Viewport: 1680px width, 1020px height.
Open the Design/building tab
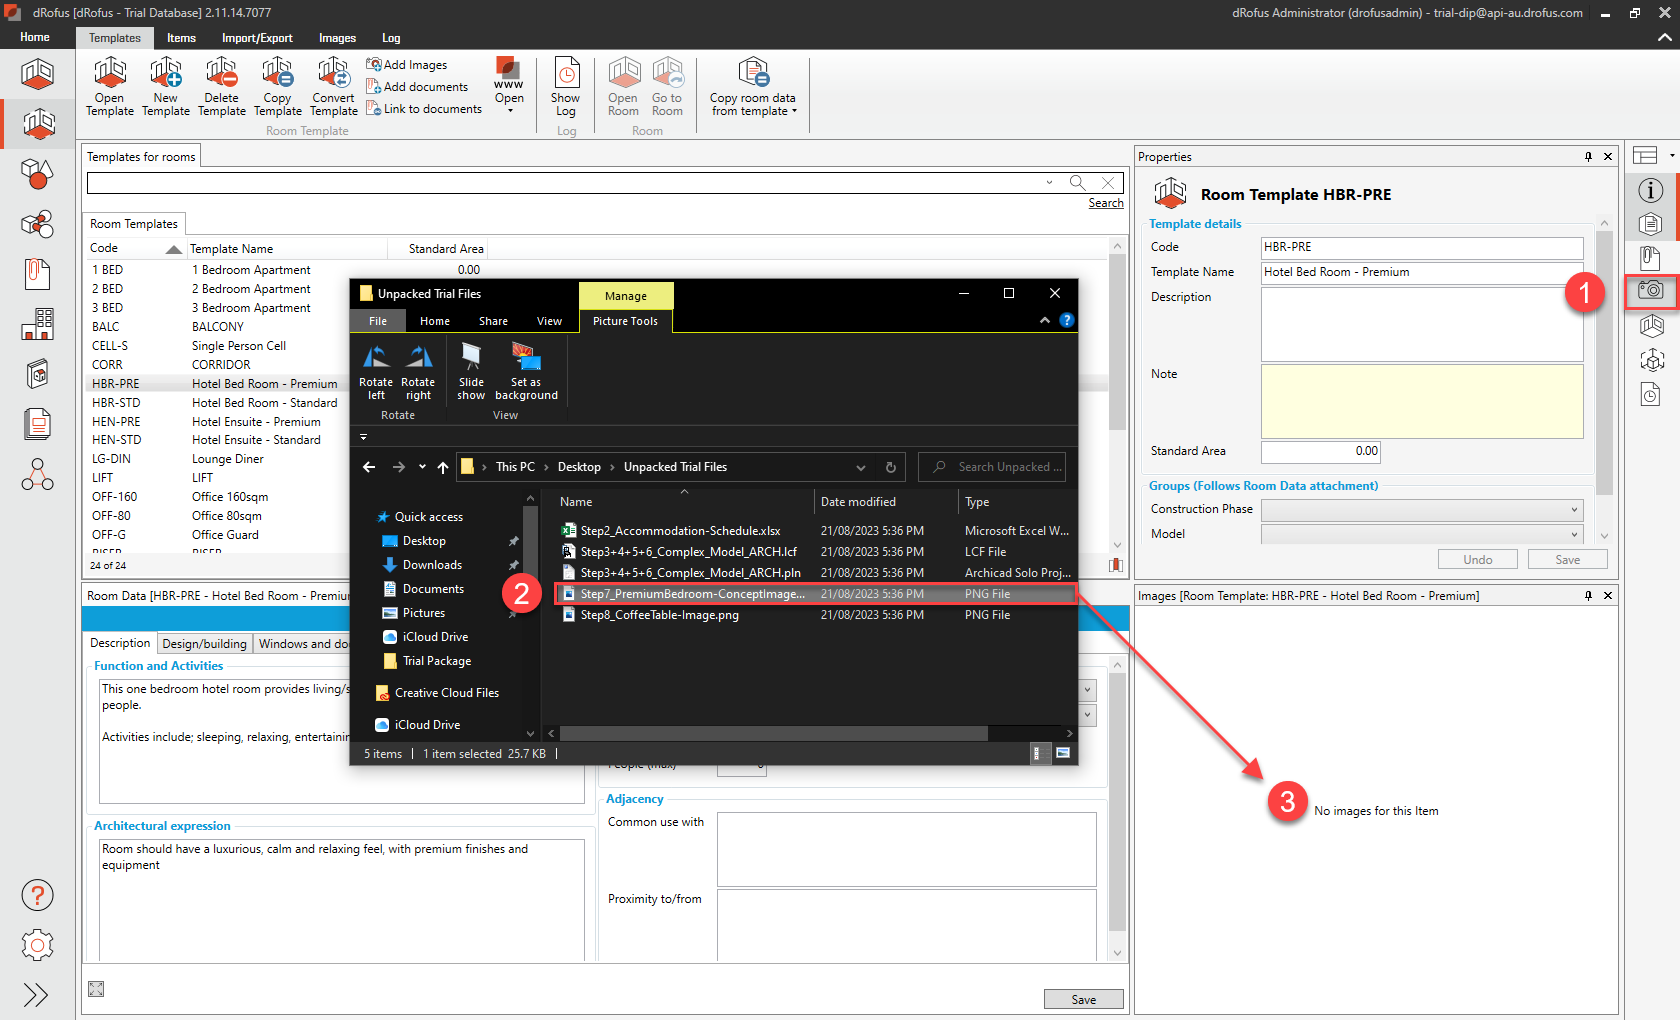click(204, 644)
